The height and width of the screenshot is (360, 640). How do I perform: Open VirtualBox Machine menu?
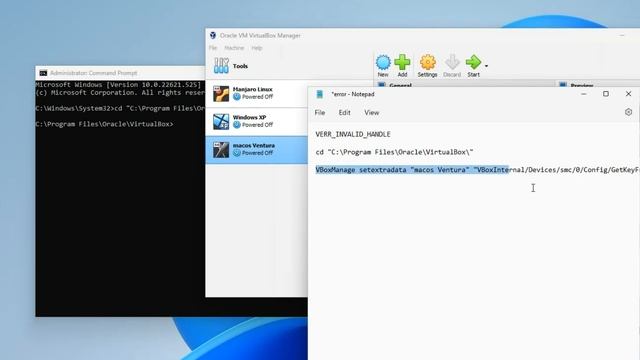click(234, 48)
